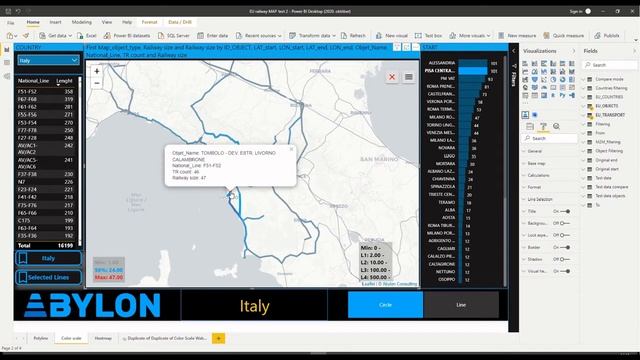
Task: Toggle the Visual header switch
Action: tap(565, 271)
